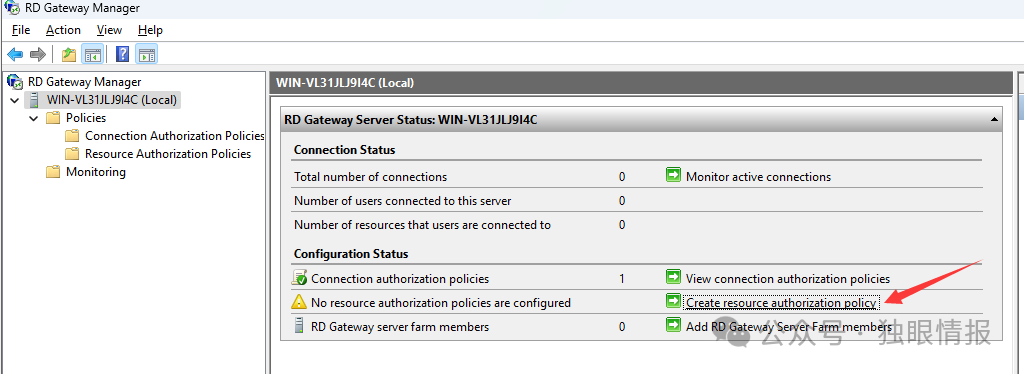Image resolution: width=1024 pixels, height=374 pixels.
Task: Collapse the WIN-VL31JLJ9I4C (Local) tree node
Action: click(x=14, y=101)
